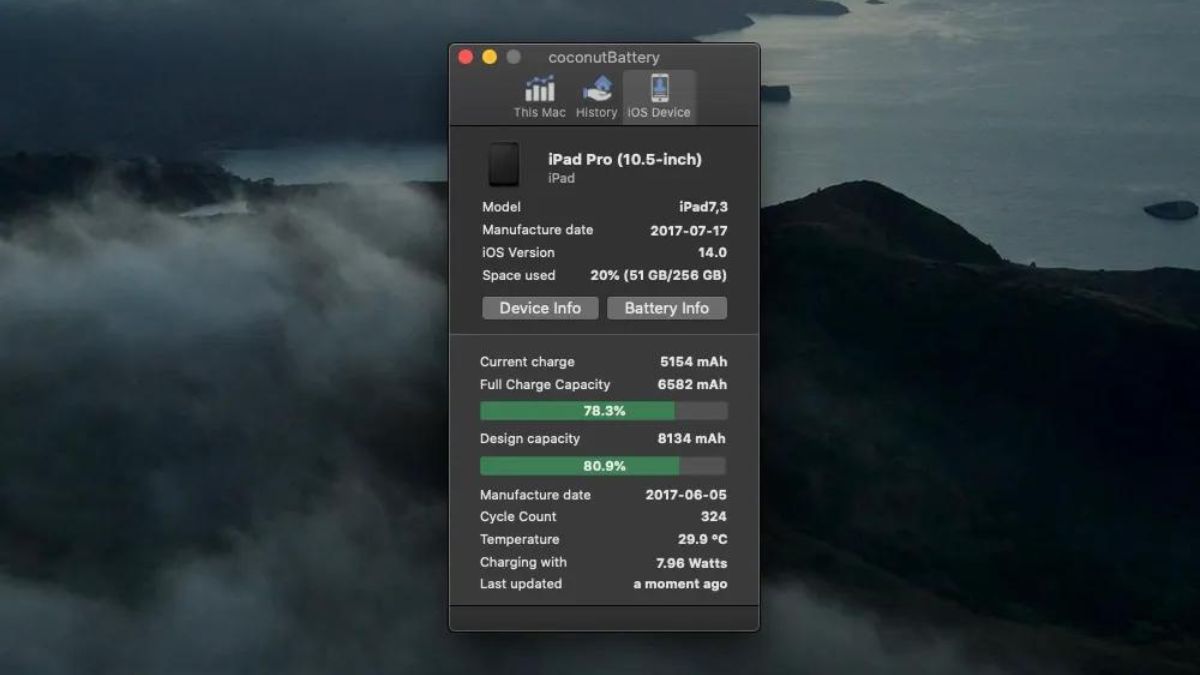1200x675 pixels.
Task: Click the iPad Pro device thumbnail
Action: [x=504, y=165]
